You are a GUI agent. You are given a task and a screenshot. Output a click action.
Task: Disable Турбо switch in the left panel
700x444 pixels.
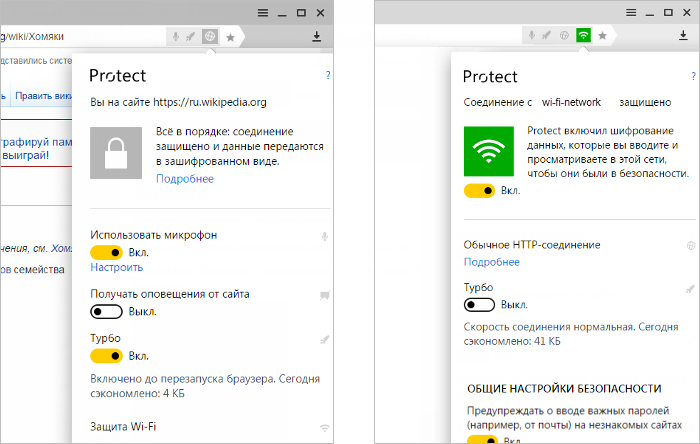pos(106,356)
